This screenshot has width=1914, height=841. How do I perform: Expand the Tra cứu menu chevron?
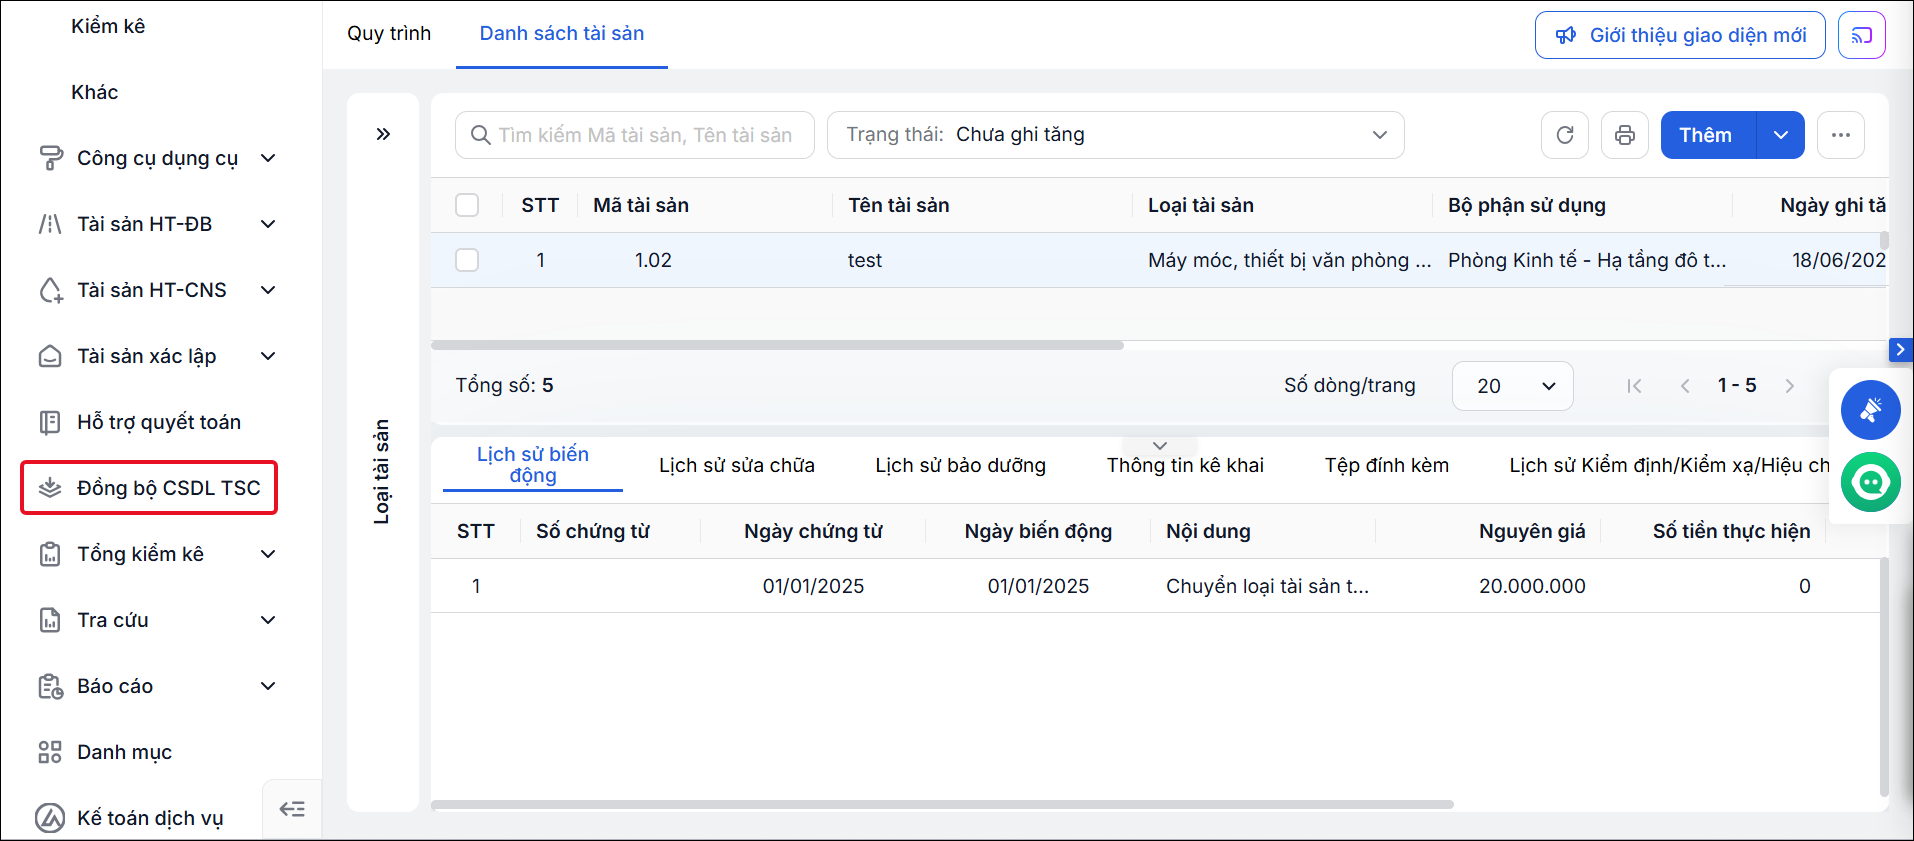tap(268, 620)
